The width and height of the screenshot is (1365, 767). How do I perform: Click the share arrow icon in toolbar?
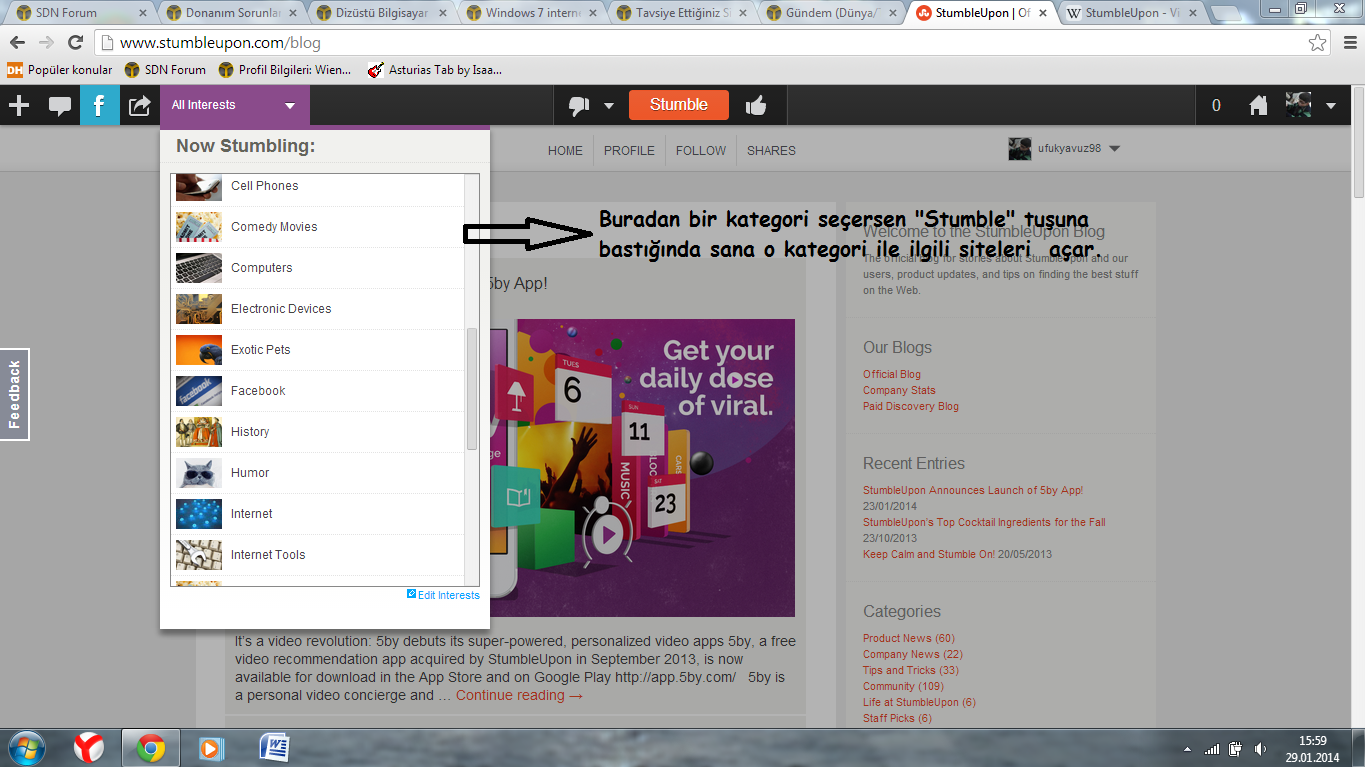pyautogui.click(x=140, y=105)
